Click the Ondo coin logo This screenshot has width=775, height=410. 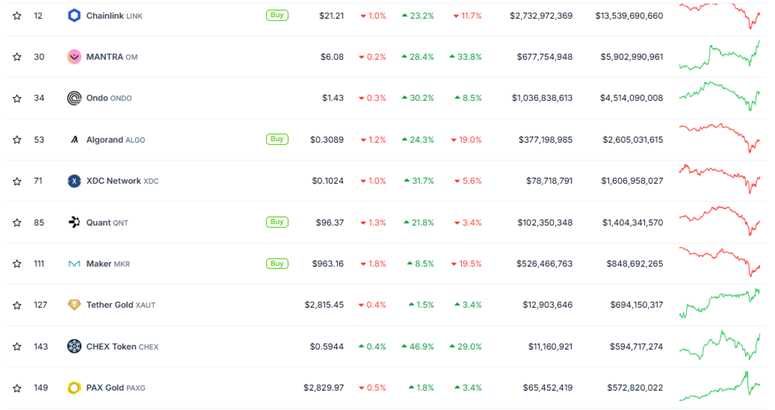coord(74,98)
